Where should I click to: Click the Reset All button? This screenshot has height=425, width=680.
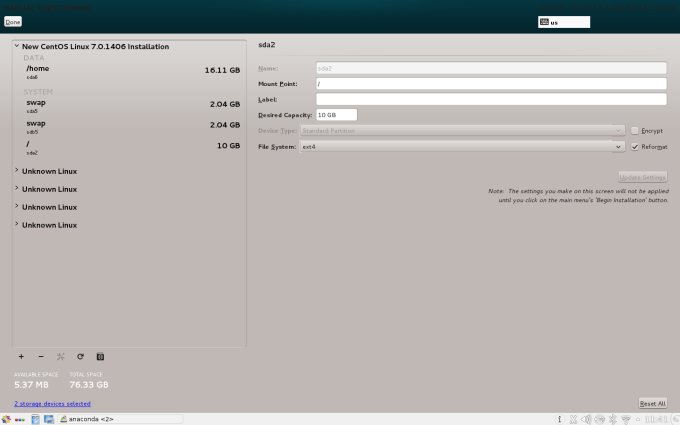coord(652,403)
